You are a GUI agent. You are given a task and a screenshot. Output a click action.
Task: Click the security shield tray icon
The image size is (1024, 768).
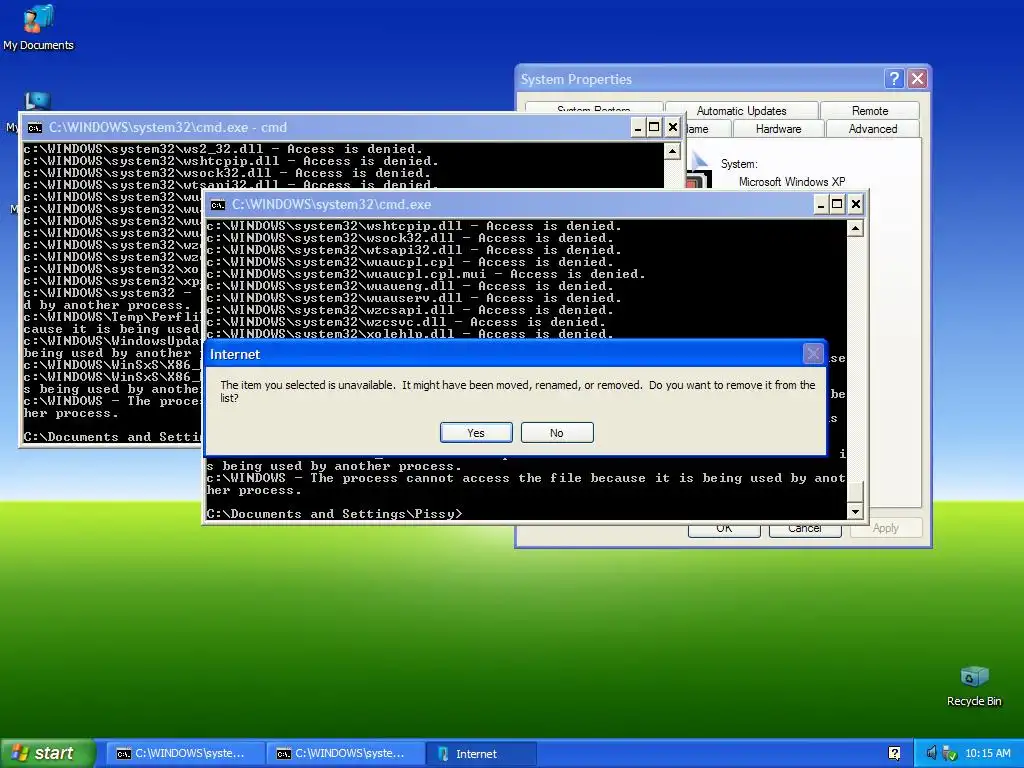pyautogui.click(x=949, y=753)
